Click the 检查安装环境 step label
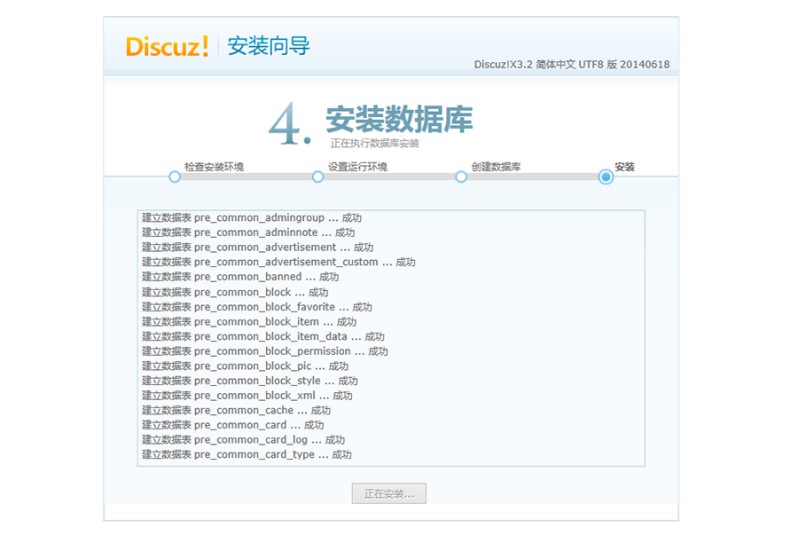 (x=214, y=166)
